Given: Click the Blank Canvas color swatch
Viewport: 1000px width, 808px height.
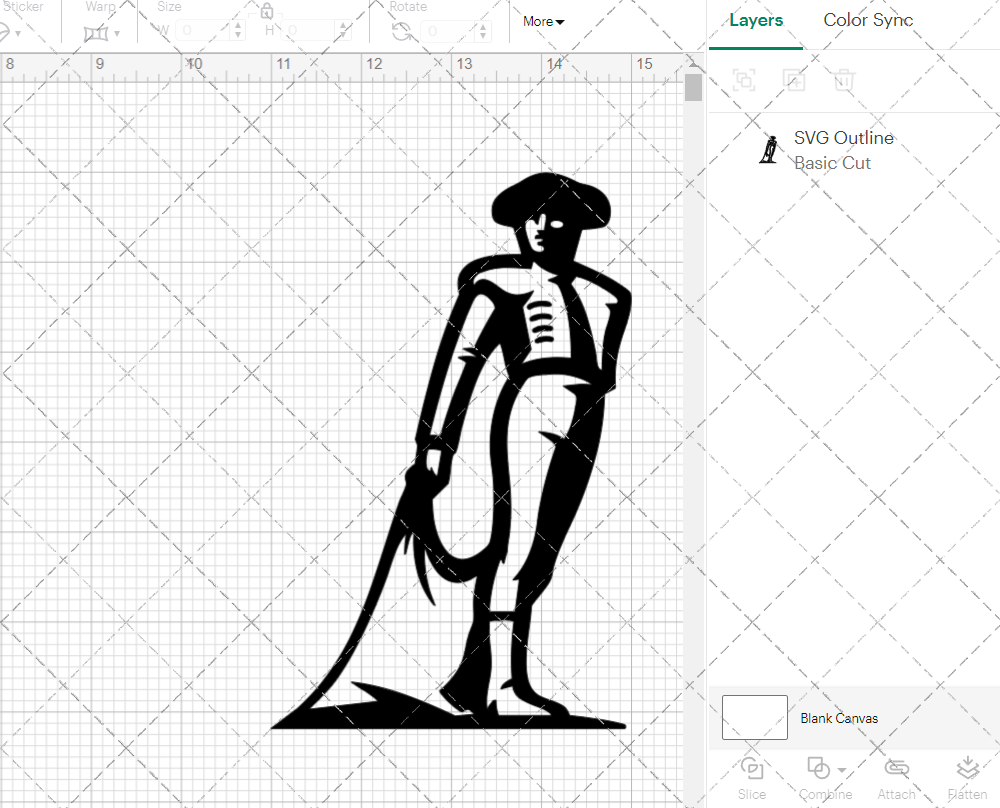Looking at the screenshot, I should tap(755, 717).
